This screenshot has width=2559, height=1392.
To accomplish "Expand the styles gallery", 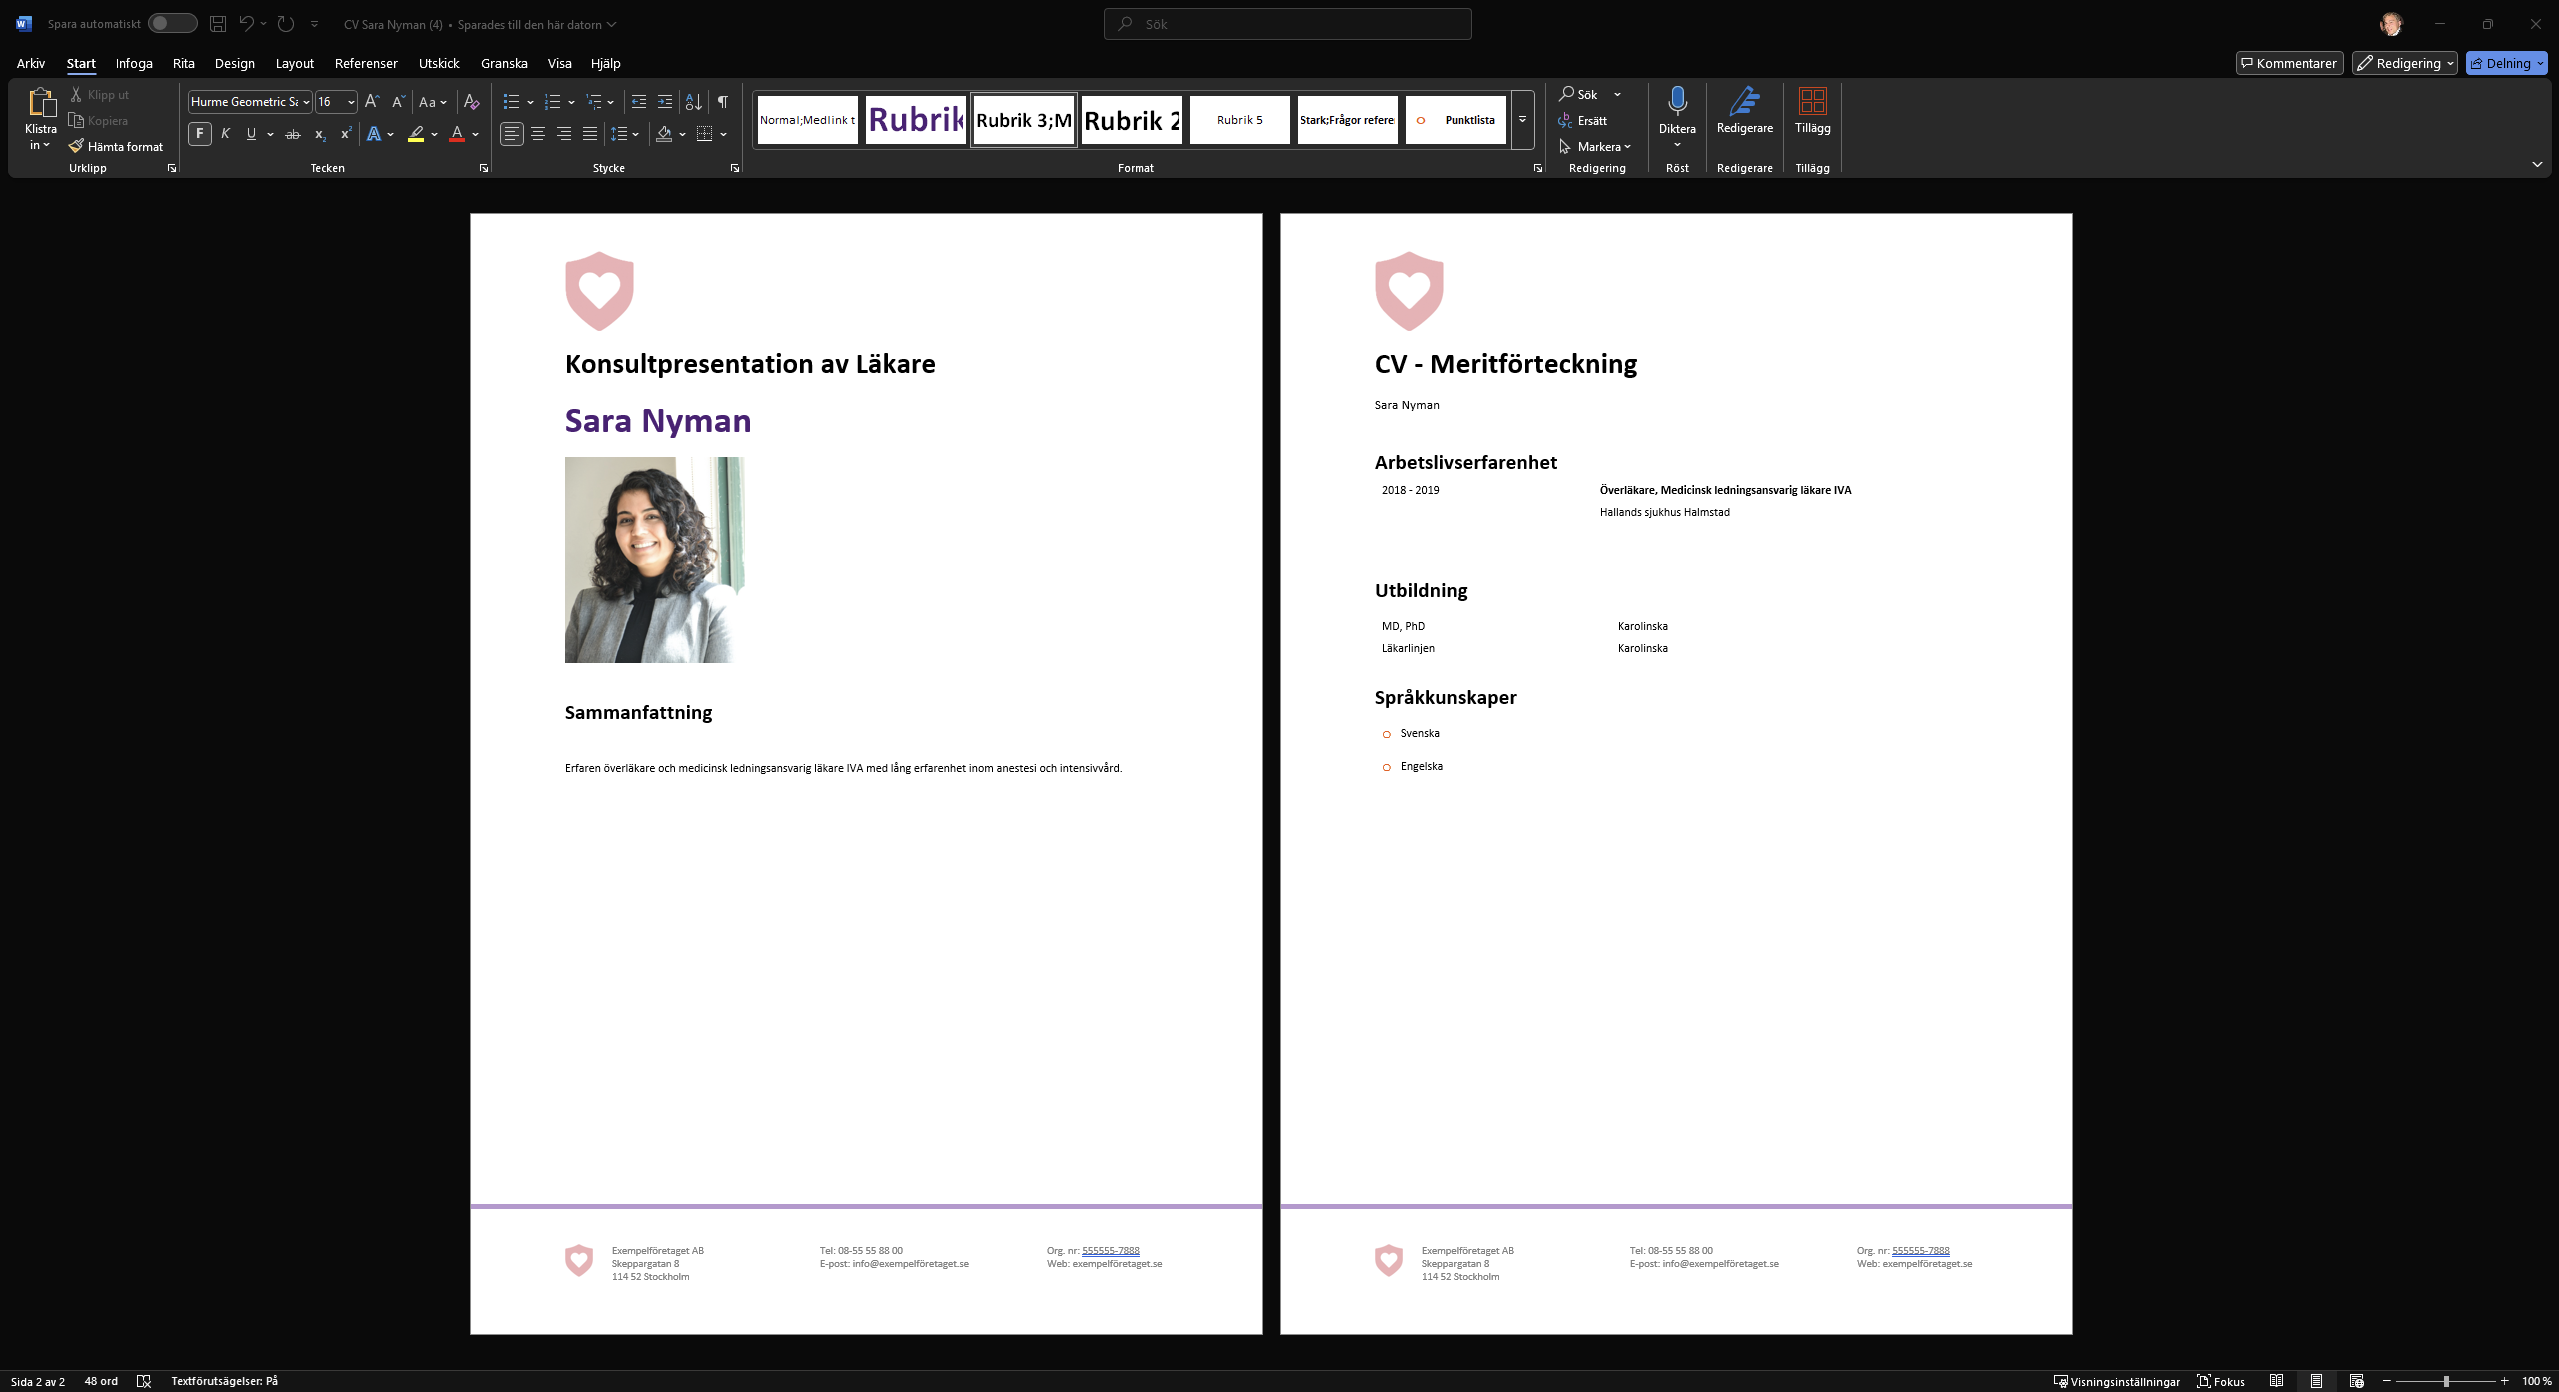I will click(1522, 120).
